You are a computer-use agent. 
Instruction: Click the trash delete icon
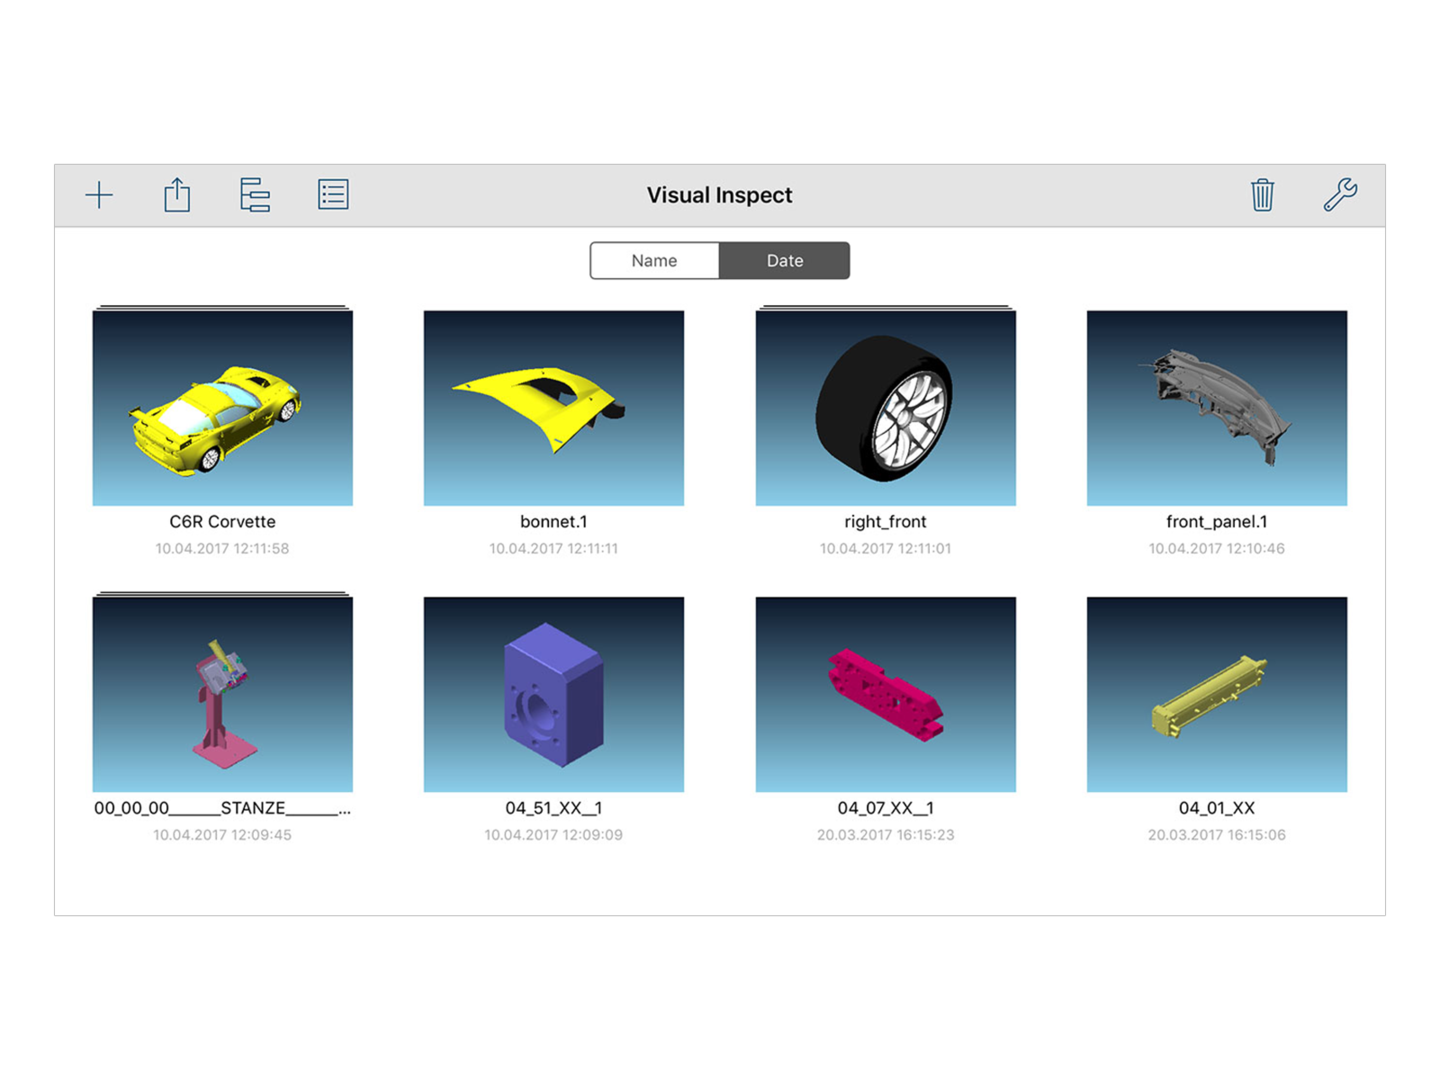tap(1263, 194)
